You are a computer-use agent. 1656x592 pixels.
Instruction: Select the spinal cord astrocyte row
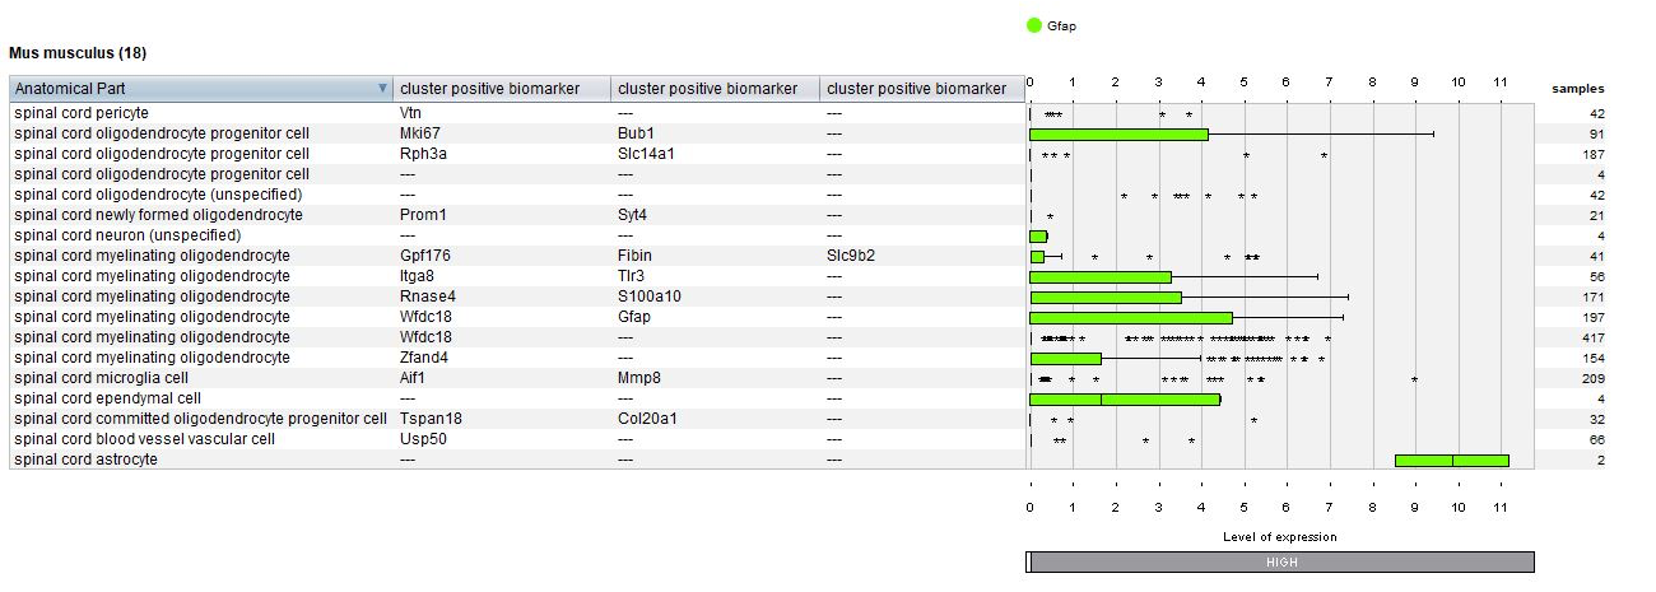click(517, 459)
